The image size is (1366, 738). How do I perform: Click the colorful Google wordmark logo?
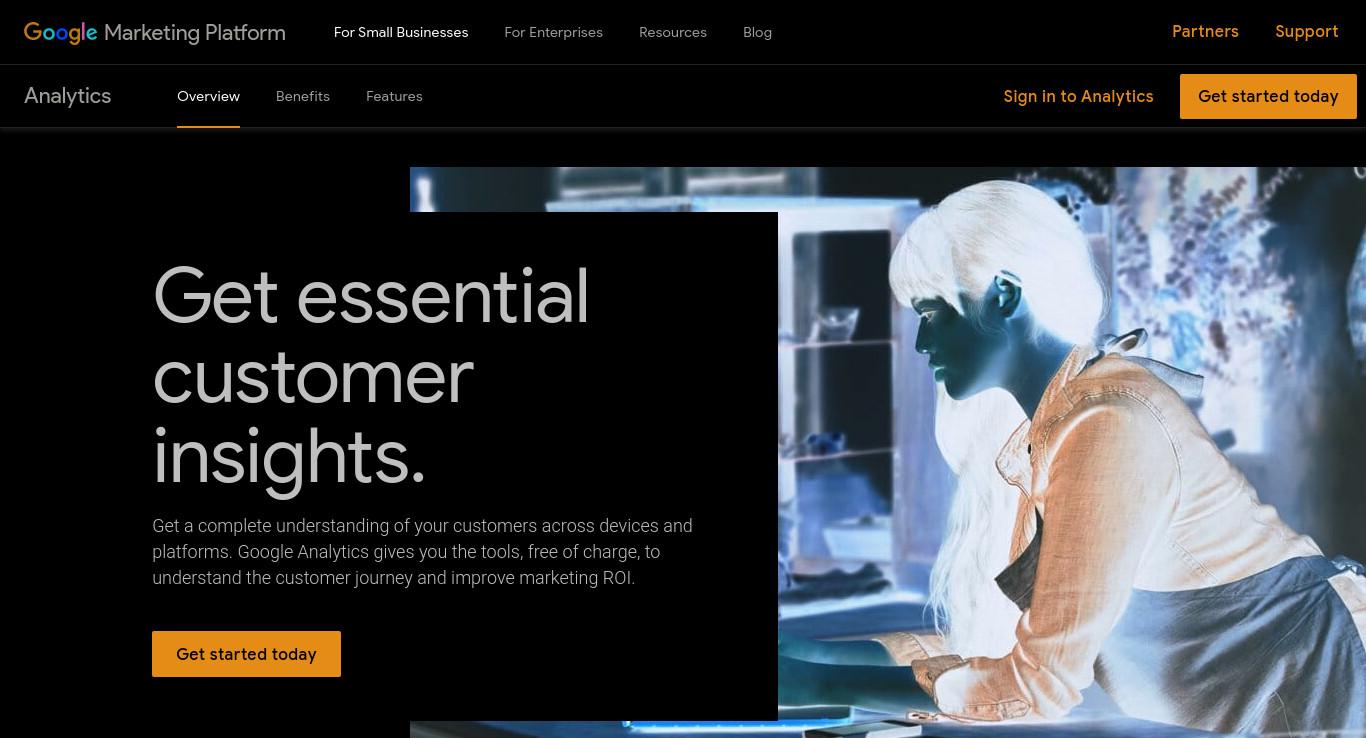click(60, 32)
